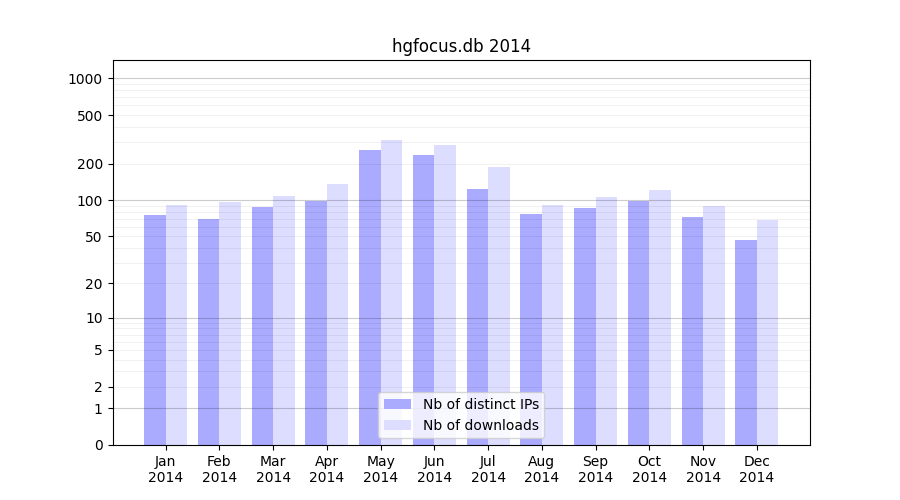
Task: Click the 1000 y-axis tick label
Action: click(x=87, y=79)
